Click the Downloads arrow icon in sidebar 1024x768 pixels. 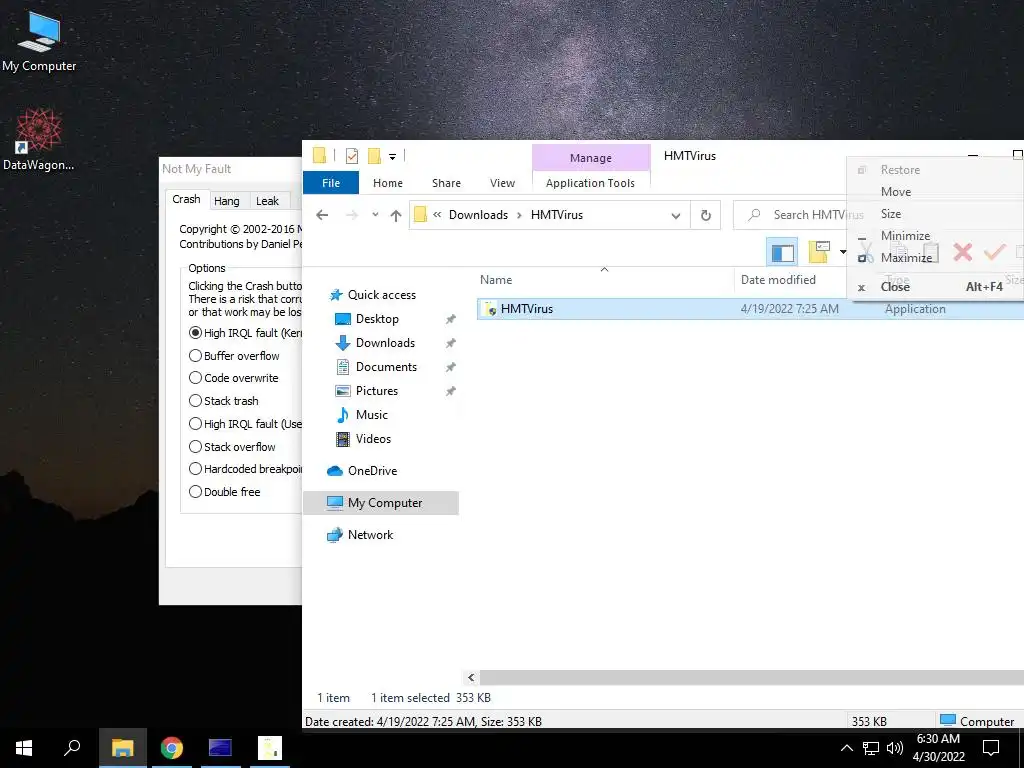tap(342, 343)
